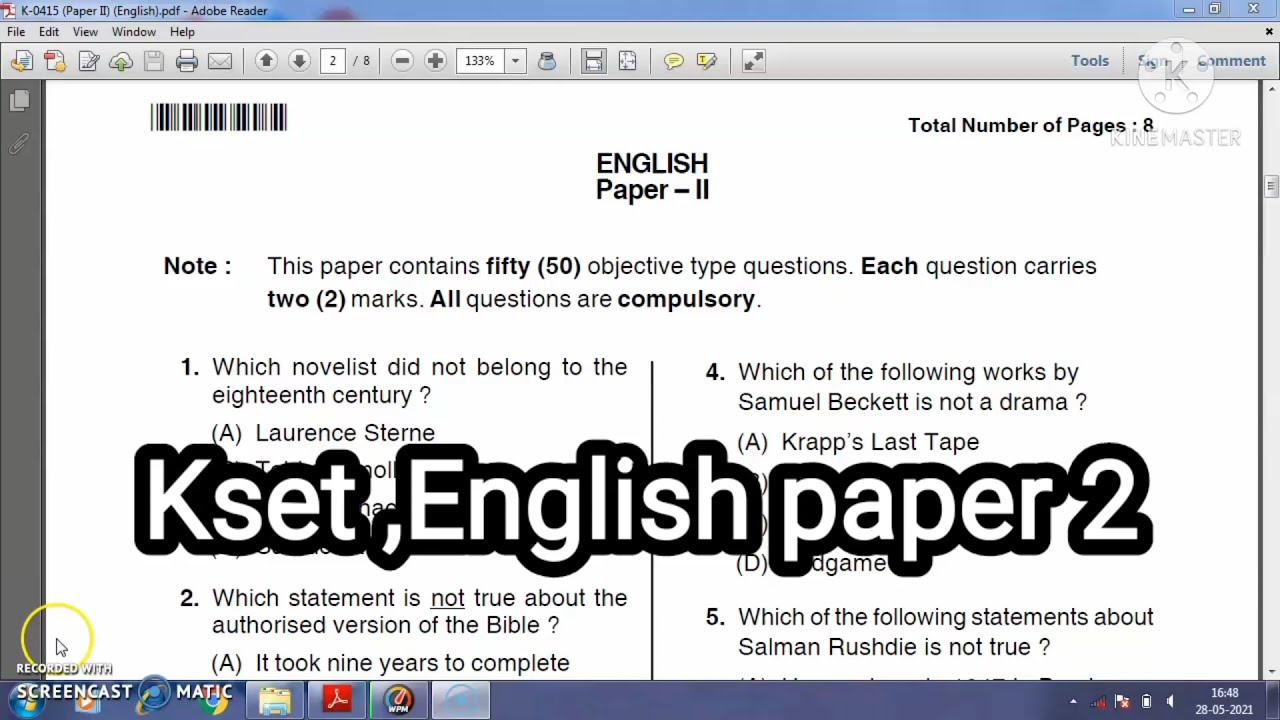Open the File menu
The image size is (1280, 720).
click(x=16, y=32)
